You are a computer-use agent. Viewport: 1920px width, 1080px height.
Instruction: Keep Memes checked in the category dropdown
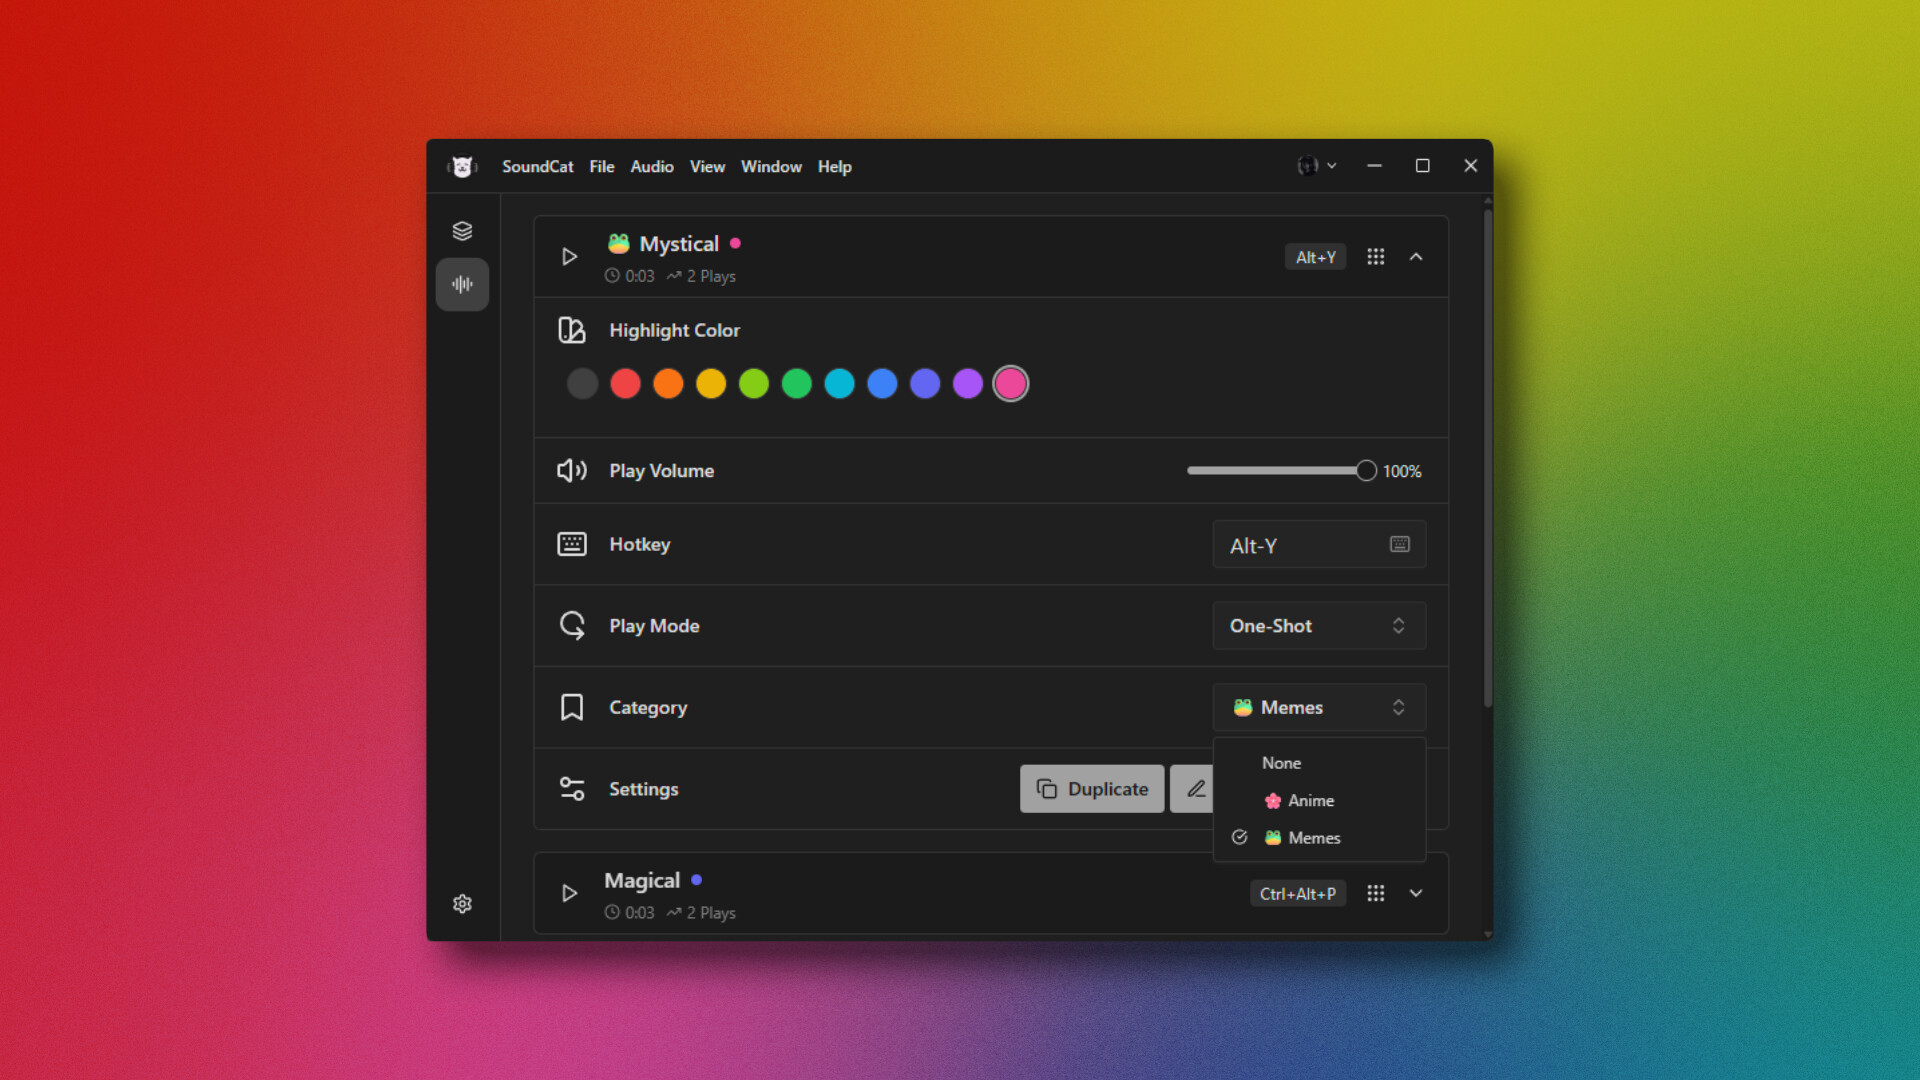[1314, 837]
